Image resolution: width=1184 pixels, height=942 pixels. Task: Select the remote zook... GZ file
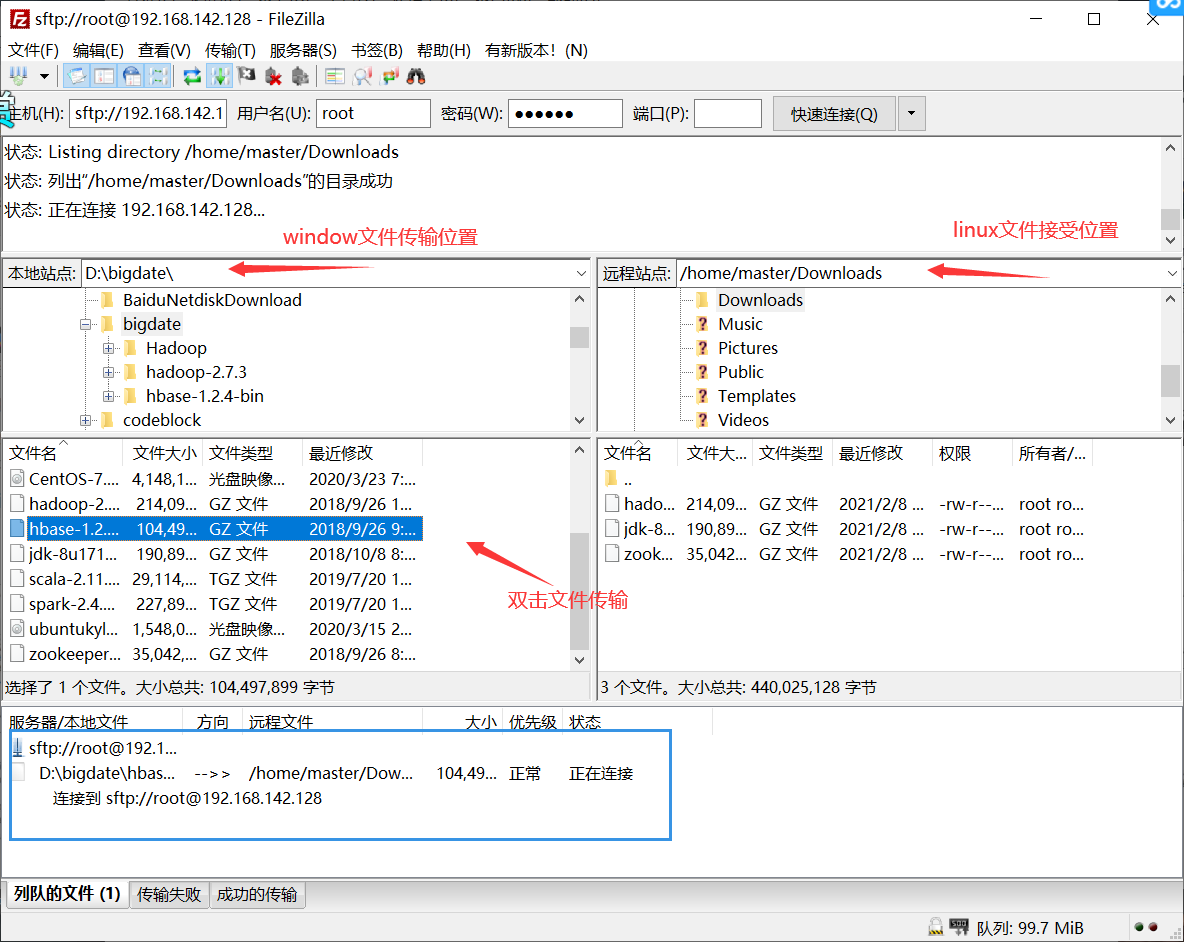[846, 554]
